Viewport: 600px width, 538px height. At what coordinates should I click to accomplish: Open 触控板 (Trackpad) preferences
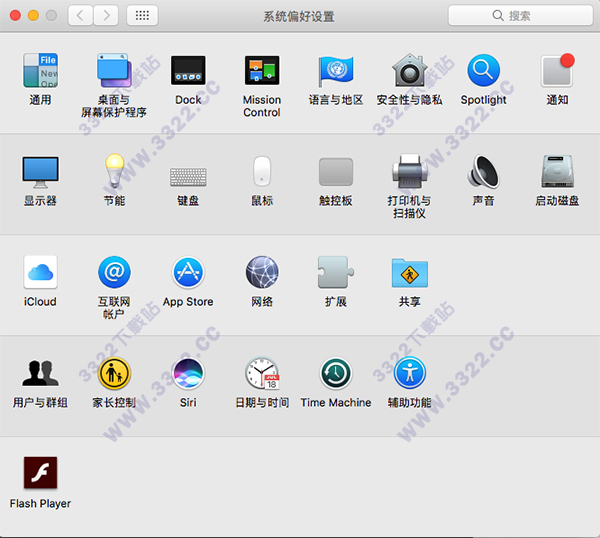[x=336, y=172]
